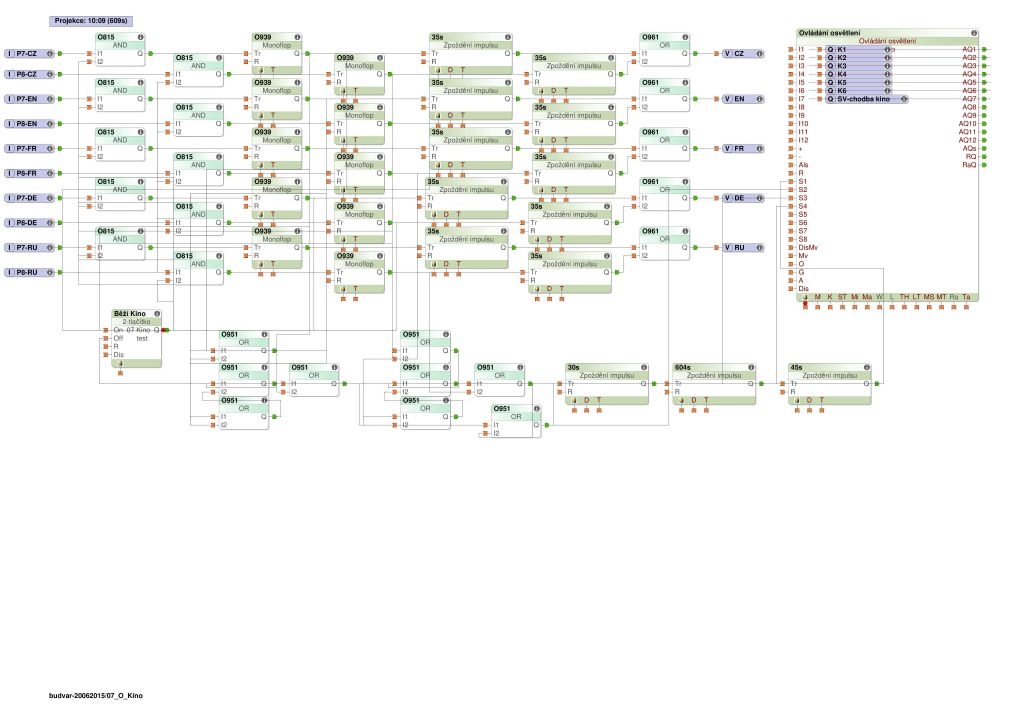
Task: Click the info icon on the 45s Zpoždění impulsu block
Action: (x=867, y=368)
